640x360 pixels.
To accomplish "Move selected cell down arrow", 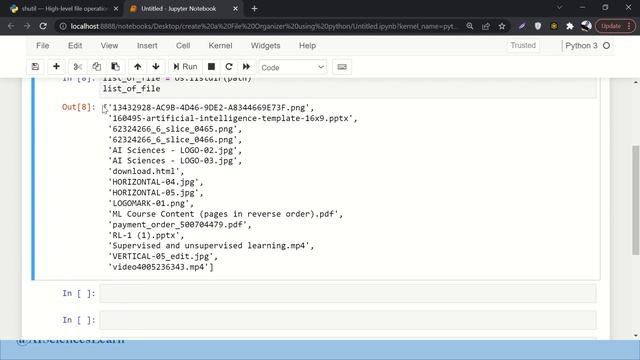I will (x=156, y=67).
